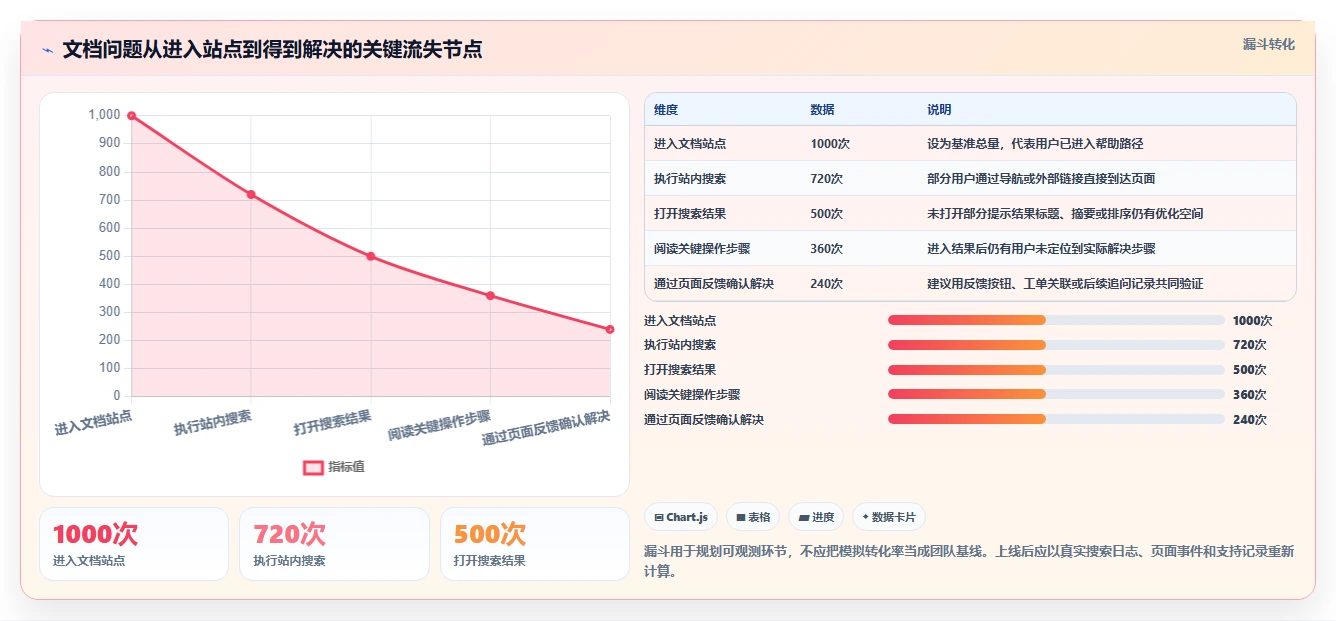Click the 打开搜索结果 caption in the stat card
The height and width of the screenshot is (621, 1336).
click(489, 561)
